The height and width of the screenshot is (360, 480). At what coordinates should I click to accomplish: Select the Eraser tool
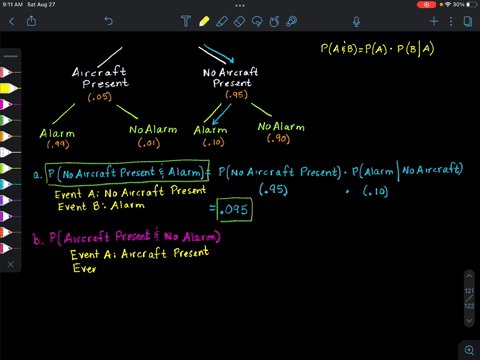(239, 21)
